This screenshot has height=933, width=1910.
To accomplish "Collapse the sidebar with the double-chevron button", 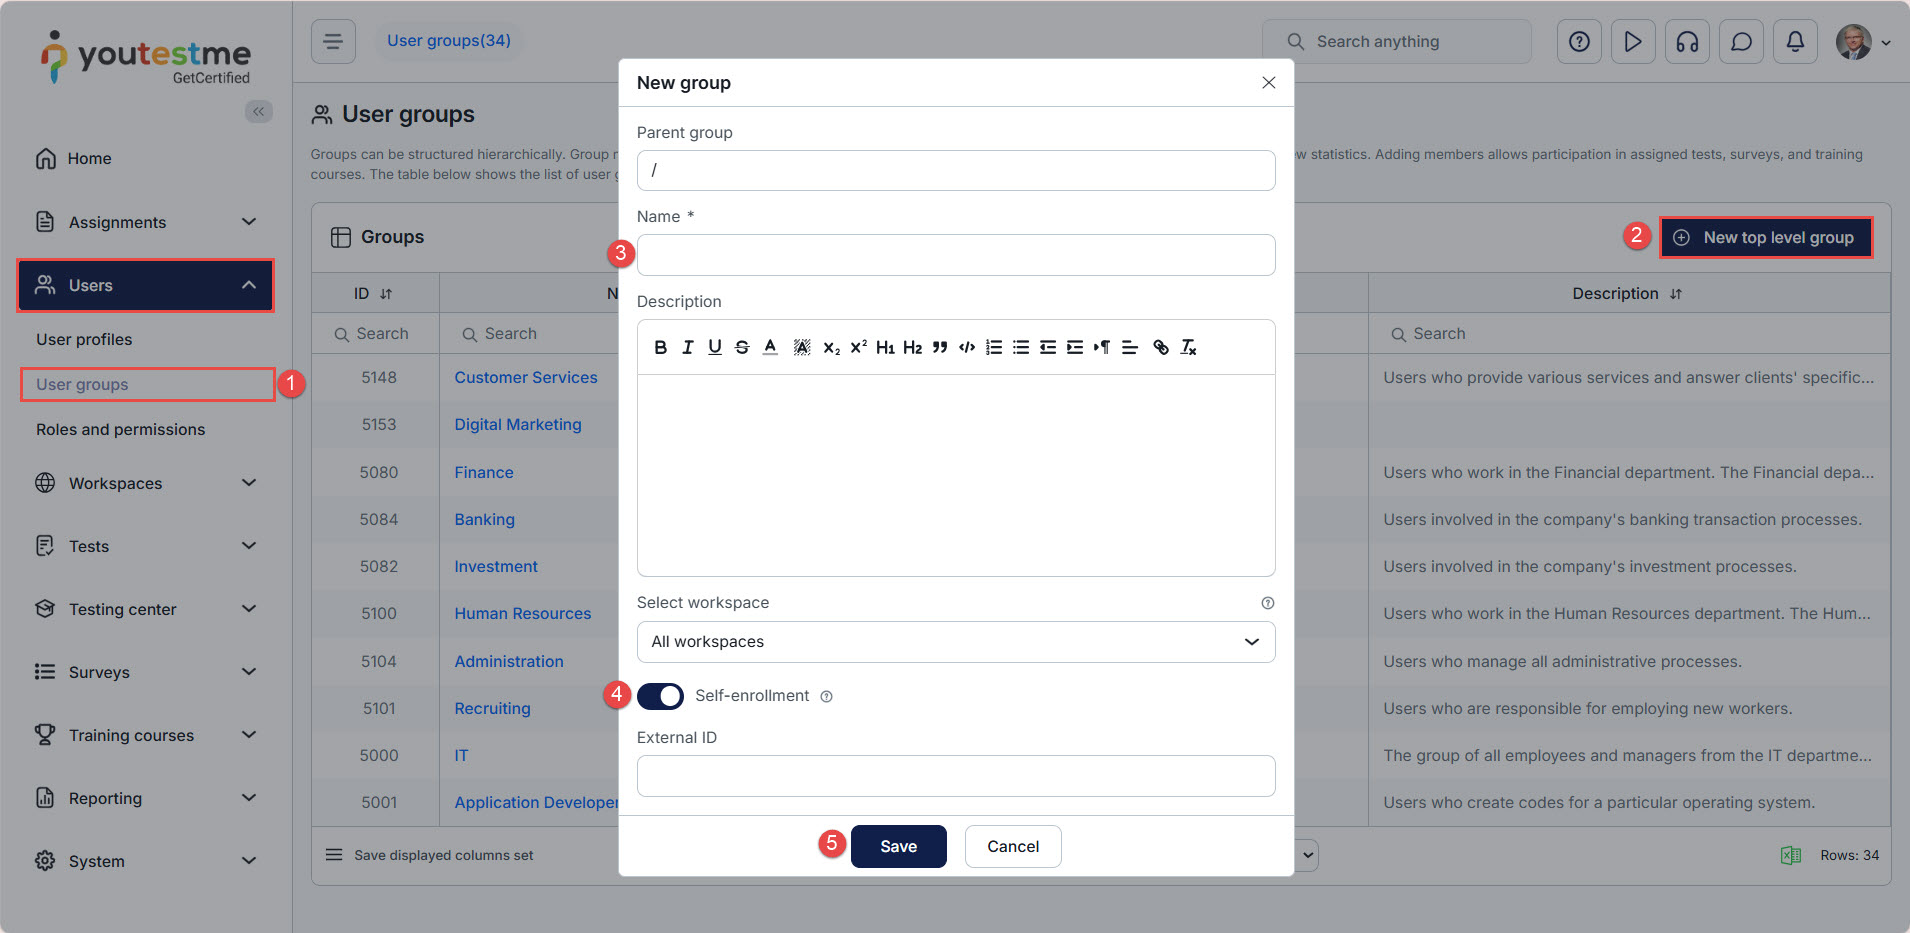I will (258, 111).
